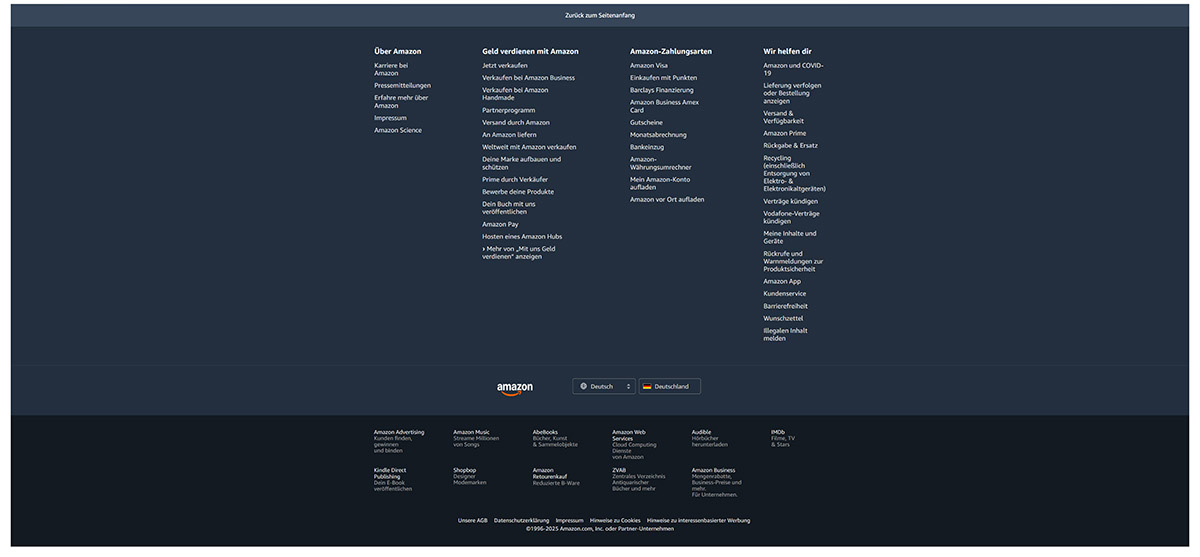Open Monatsabrechnung link
The image size is (1200, 557).
(x=658, y=134)
